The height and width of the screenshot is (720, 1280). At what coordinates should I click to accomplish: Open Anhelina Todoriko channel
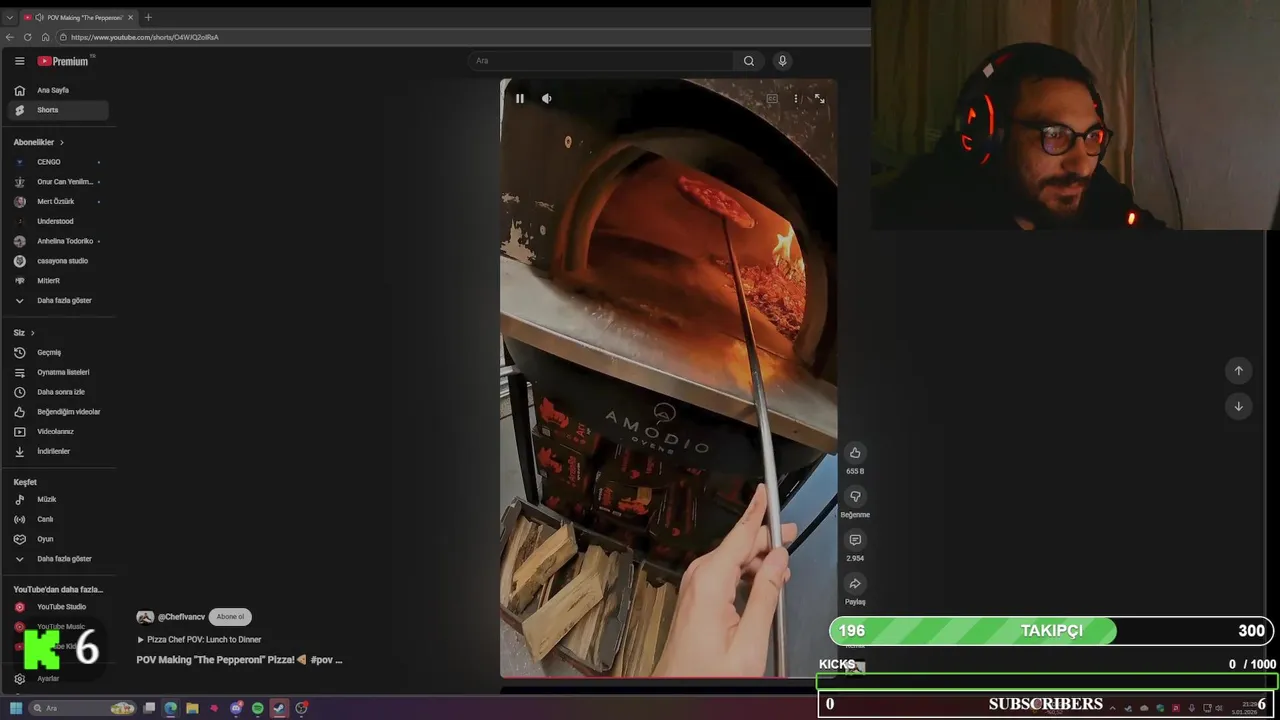tap(58, 241)
